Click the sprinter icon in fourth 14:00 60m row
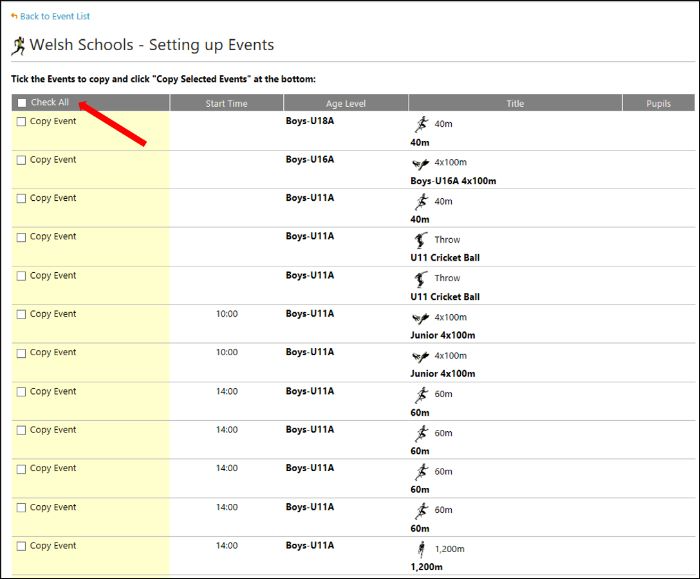The width and height of the screenshot is (700, 579). click(421, 511)
